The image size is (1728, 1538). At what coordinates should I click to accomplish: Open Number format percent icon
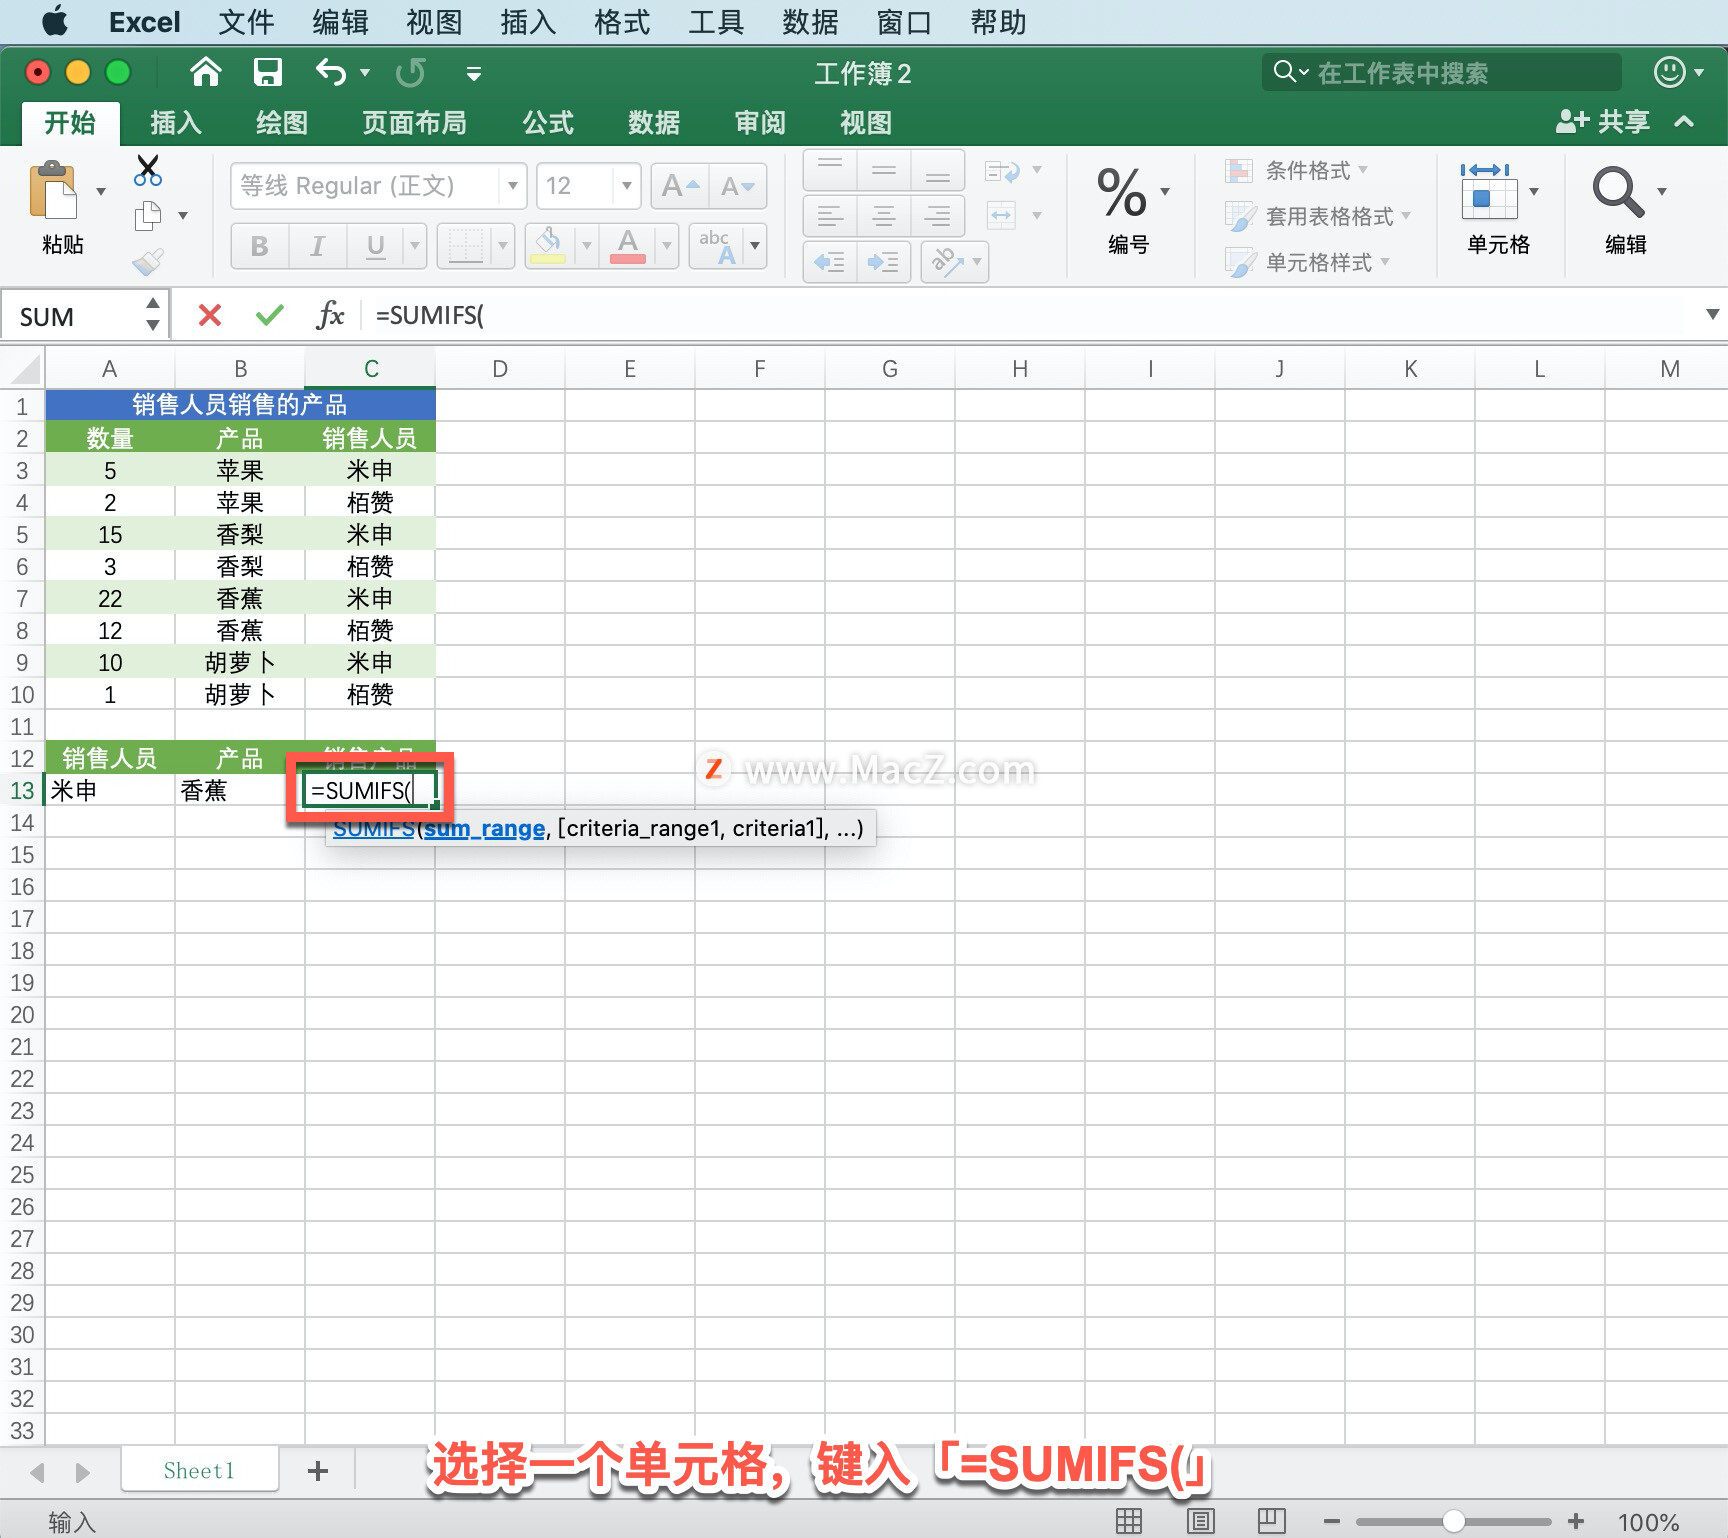[x=1121, y=192]
